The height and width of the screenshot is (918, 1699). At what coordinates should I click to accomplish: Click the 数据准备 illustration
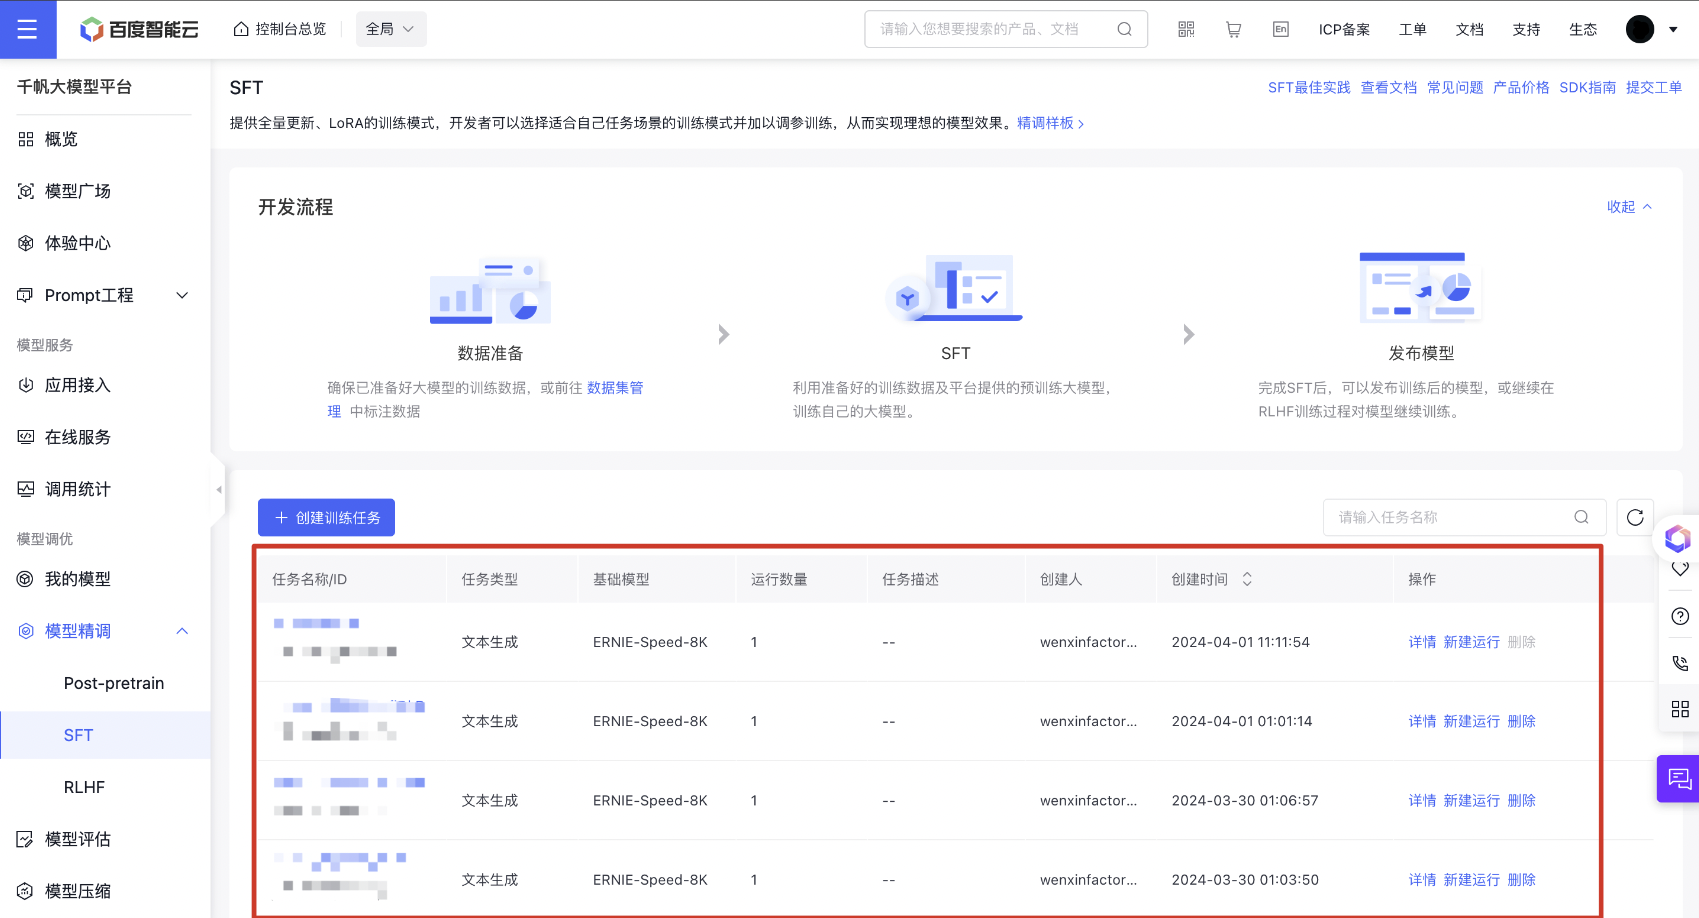click(490, 289)
